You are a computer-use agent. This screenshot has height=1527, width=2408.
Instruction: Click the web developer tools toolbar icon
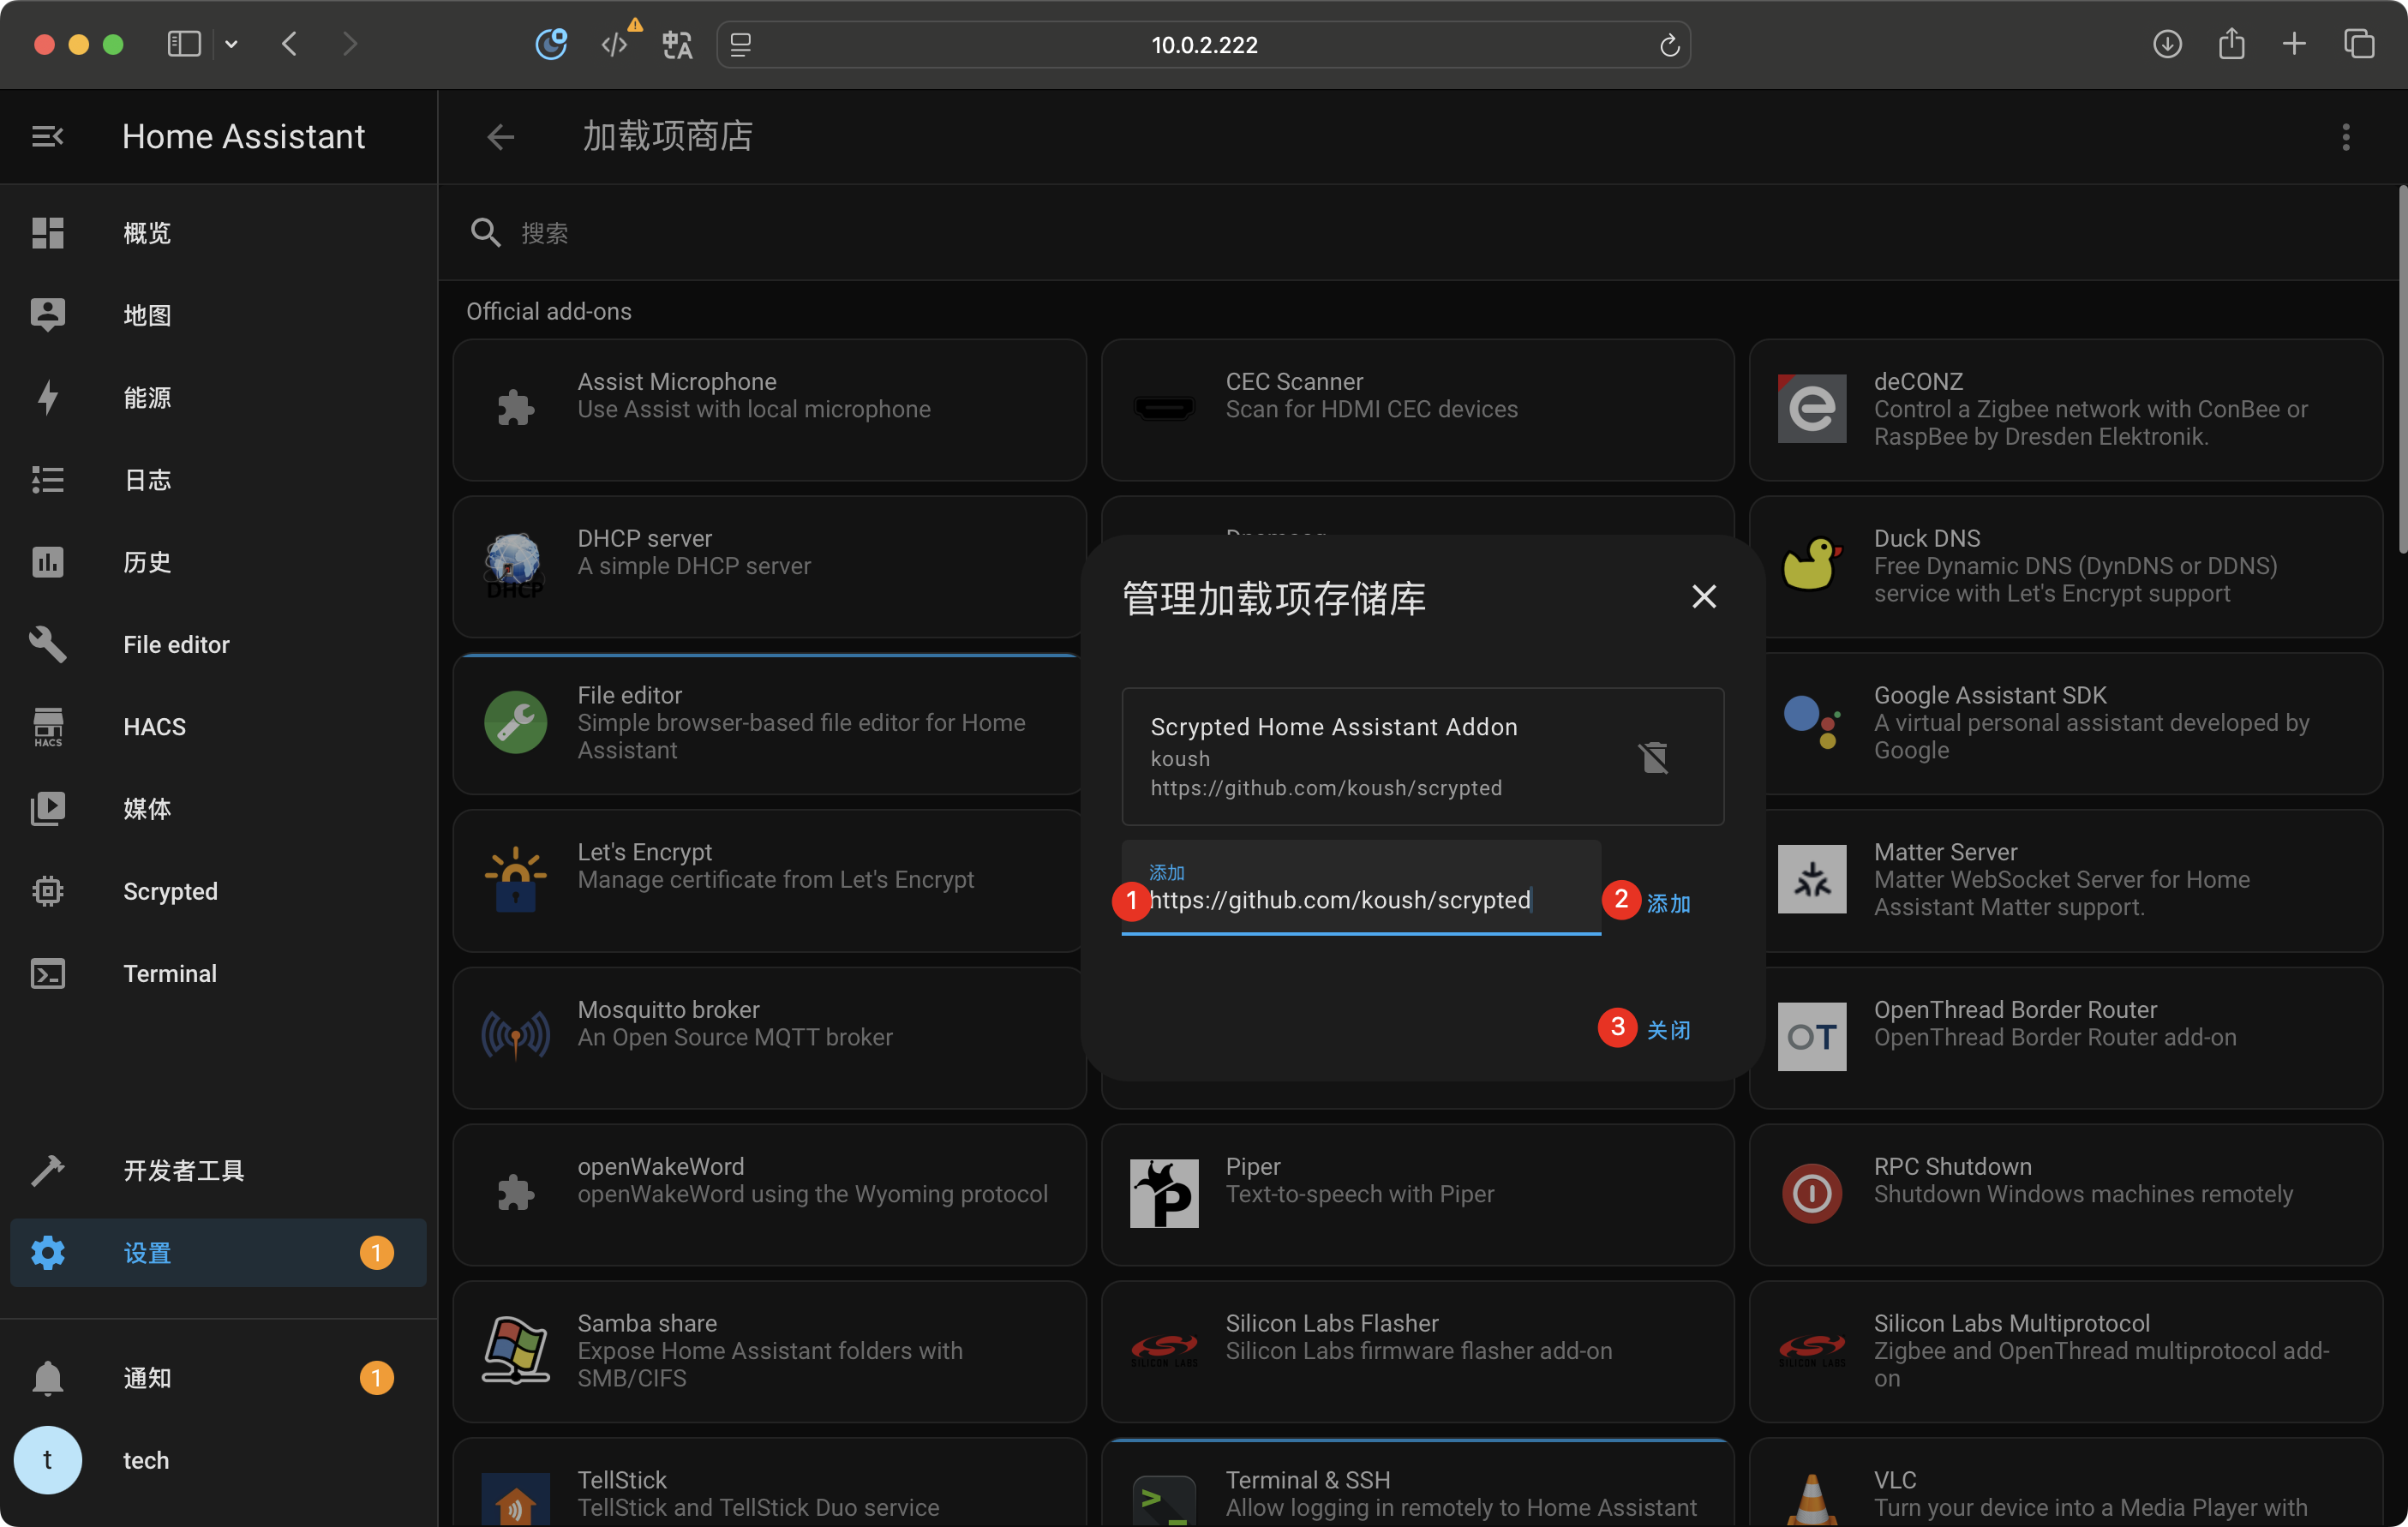point(614,44)
